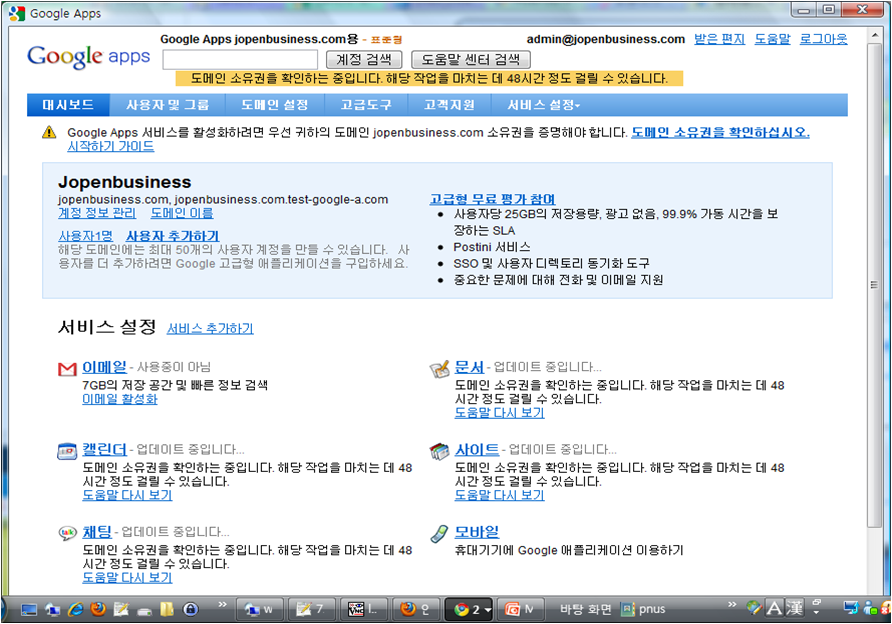The height and width of the screenshot is (624, 892).
Task: Click the IME 'A' language mode icon
Action: 774,608
